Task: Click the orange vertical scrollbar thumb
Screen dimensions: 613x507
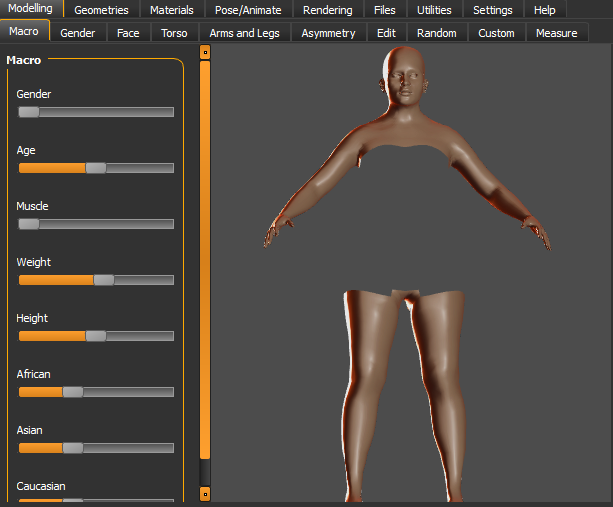Action: pos(205,260)
